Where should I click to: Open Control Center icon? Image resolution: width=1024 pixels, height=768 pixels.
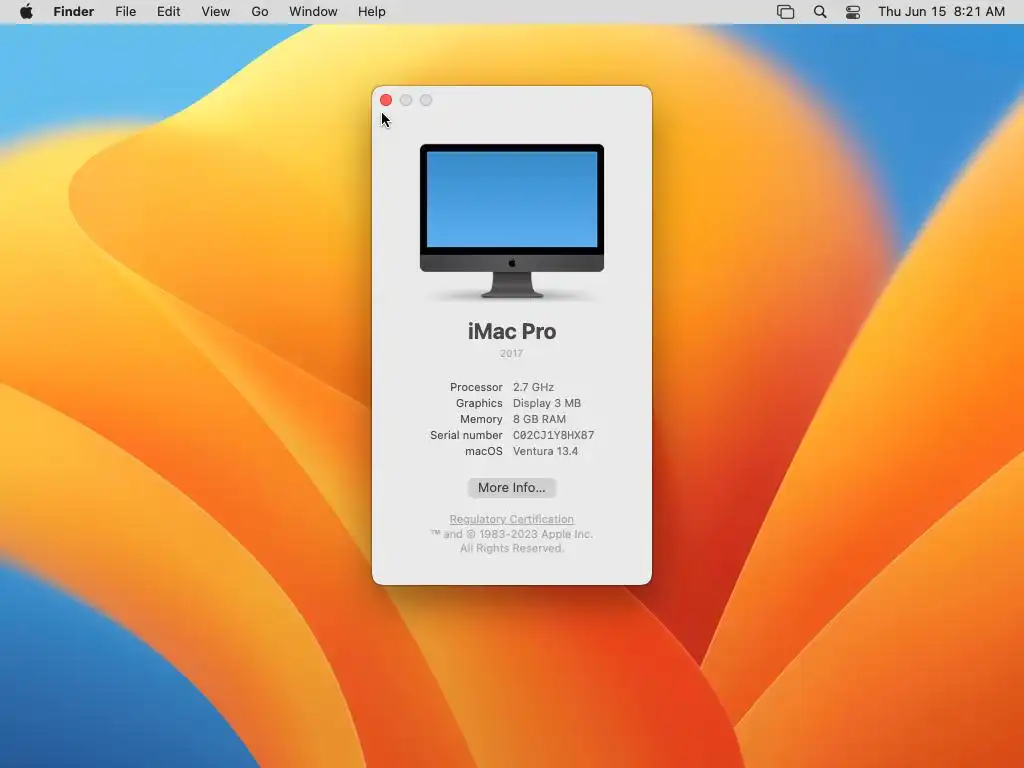[853, 12]
